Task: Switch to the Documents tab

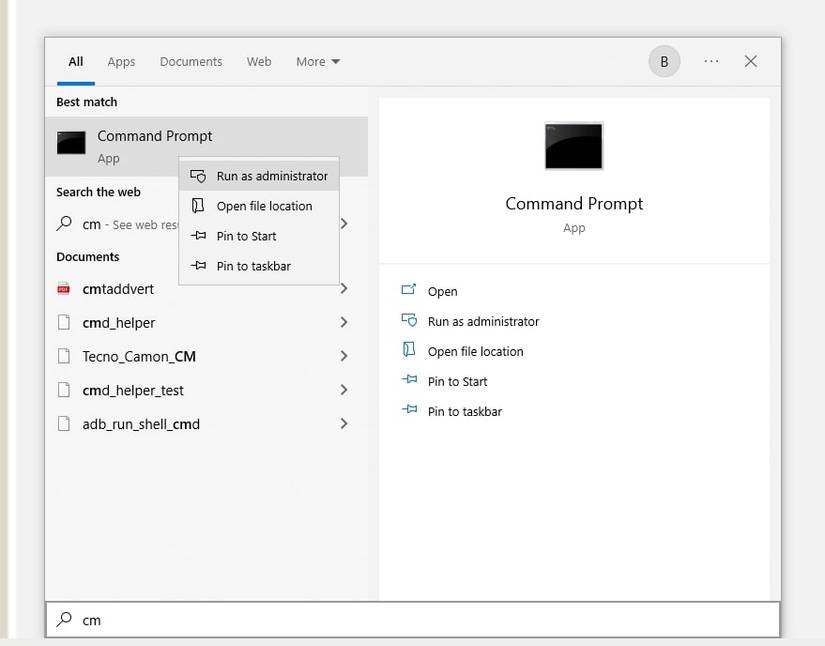Action: pos(191,62)
